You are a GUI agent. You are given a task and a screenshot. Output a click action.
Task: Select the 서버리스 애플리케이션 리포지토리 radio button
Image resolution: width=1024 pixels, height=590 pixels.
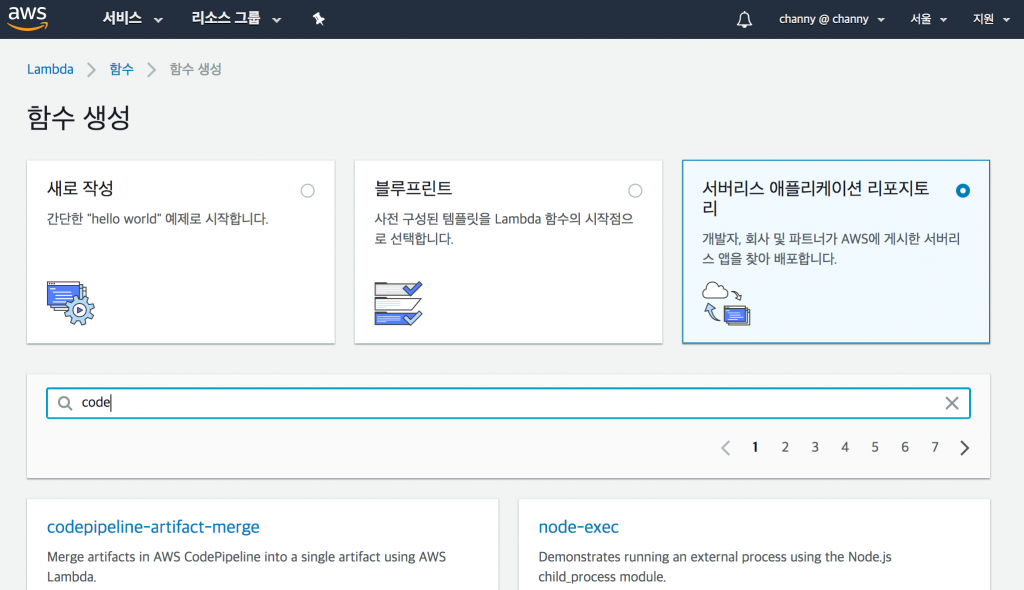(x=963, y=191)
